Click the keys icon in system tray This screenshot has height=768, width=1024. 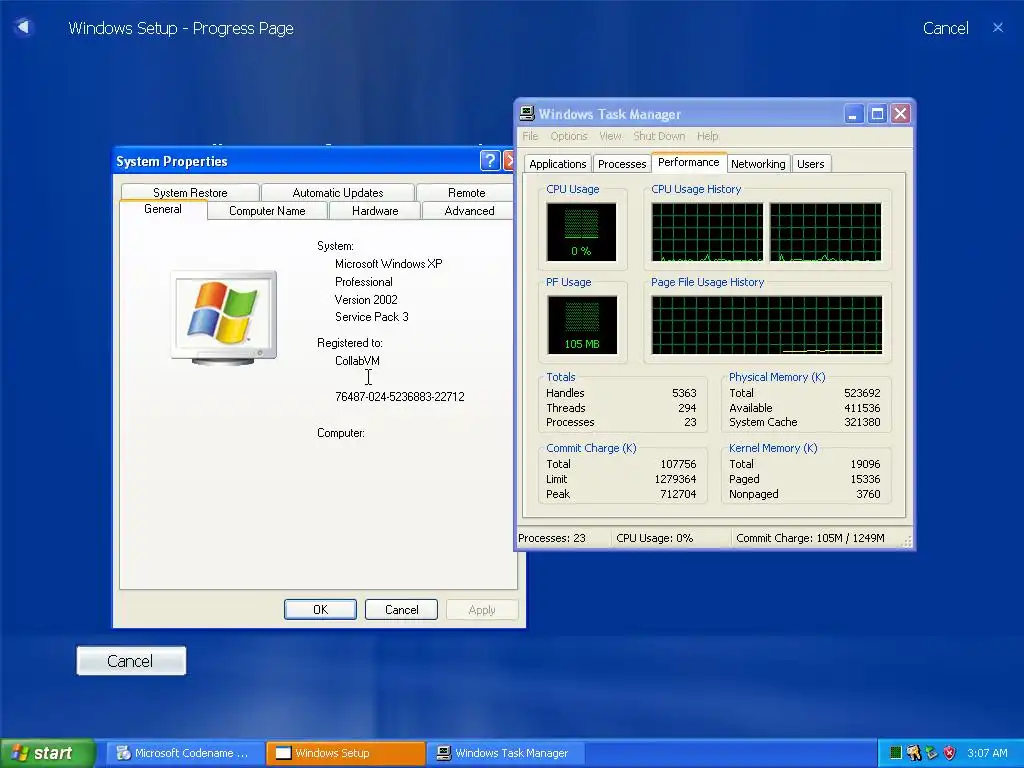click(914, 753)
